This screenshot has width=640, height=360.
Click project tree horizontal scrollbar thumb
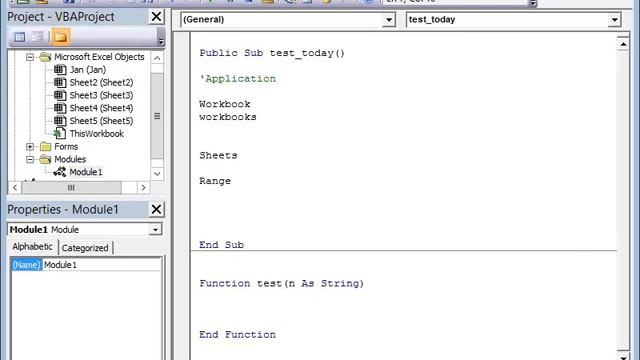click(x=71, y=188)
